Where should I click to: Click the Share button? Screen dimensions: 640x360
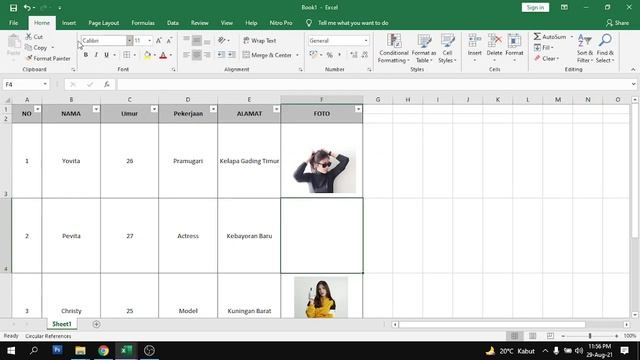pos(618,23)
